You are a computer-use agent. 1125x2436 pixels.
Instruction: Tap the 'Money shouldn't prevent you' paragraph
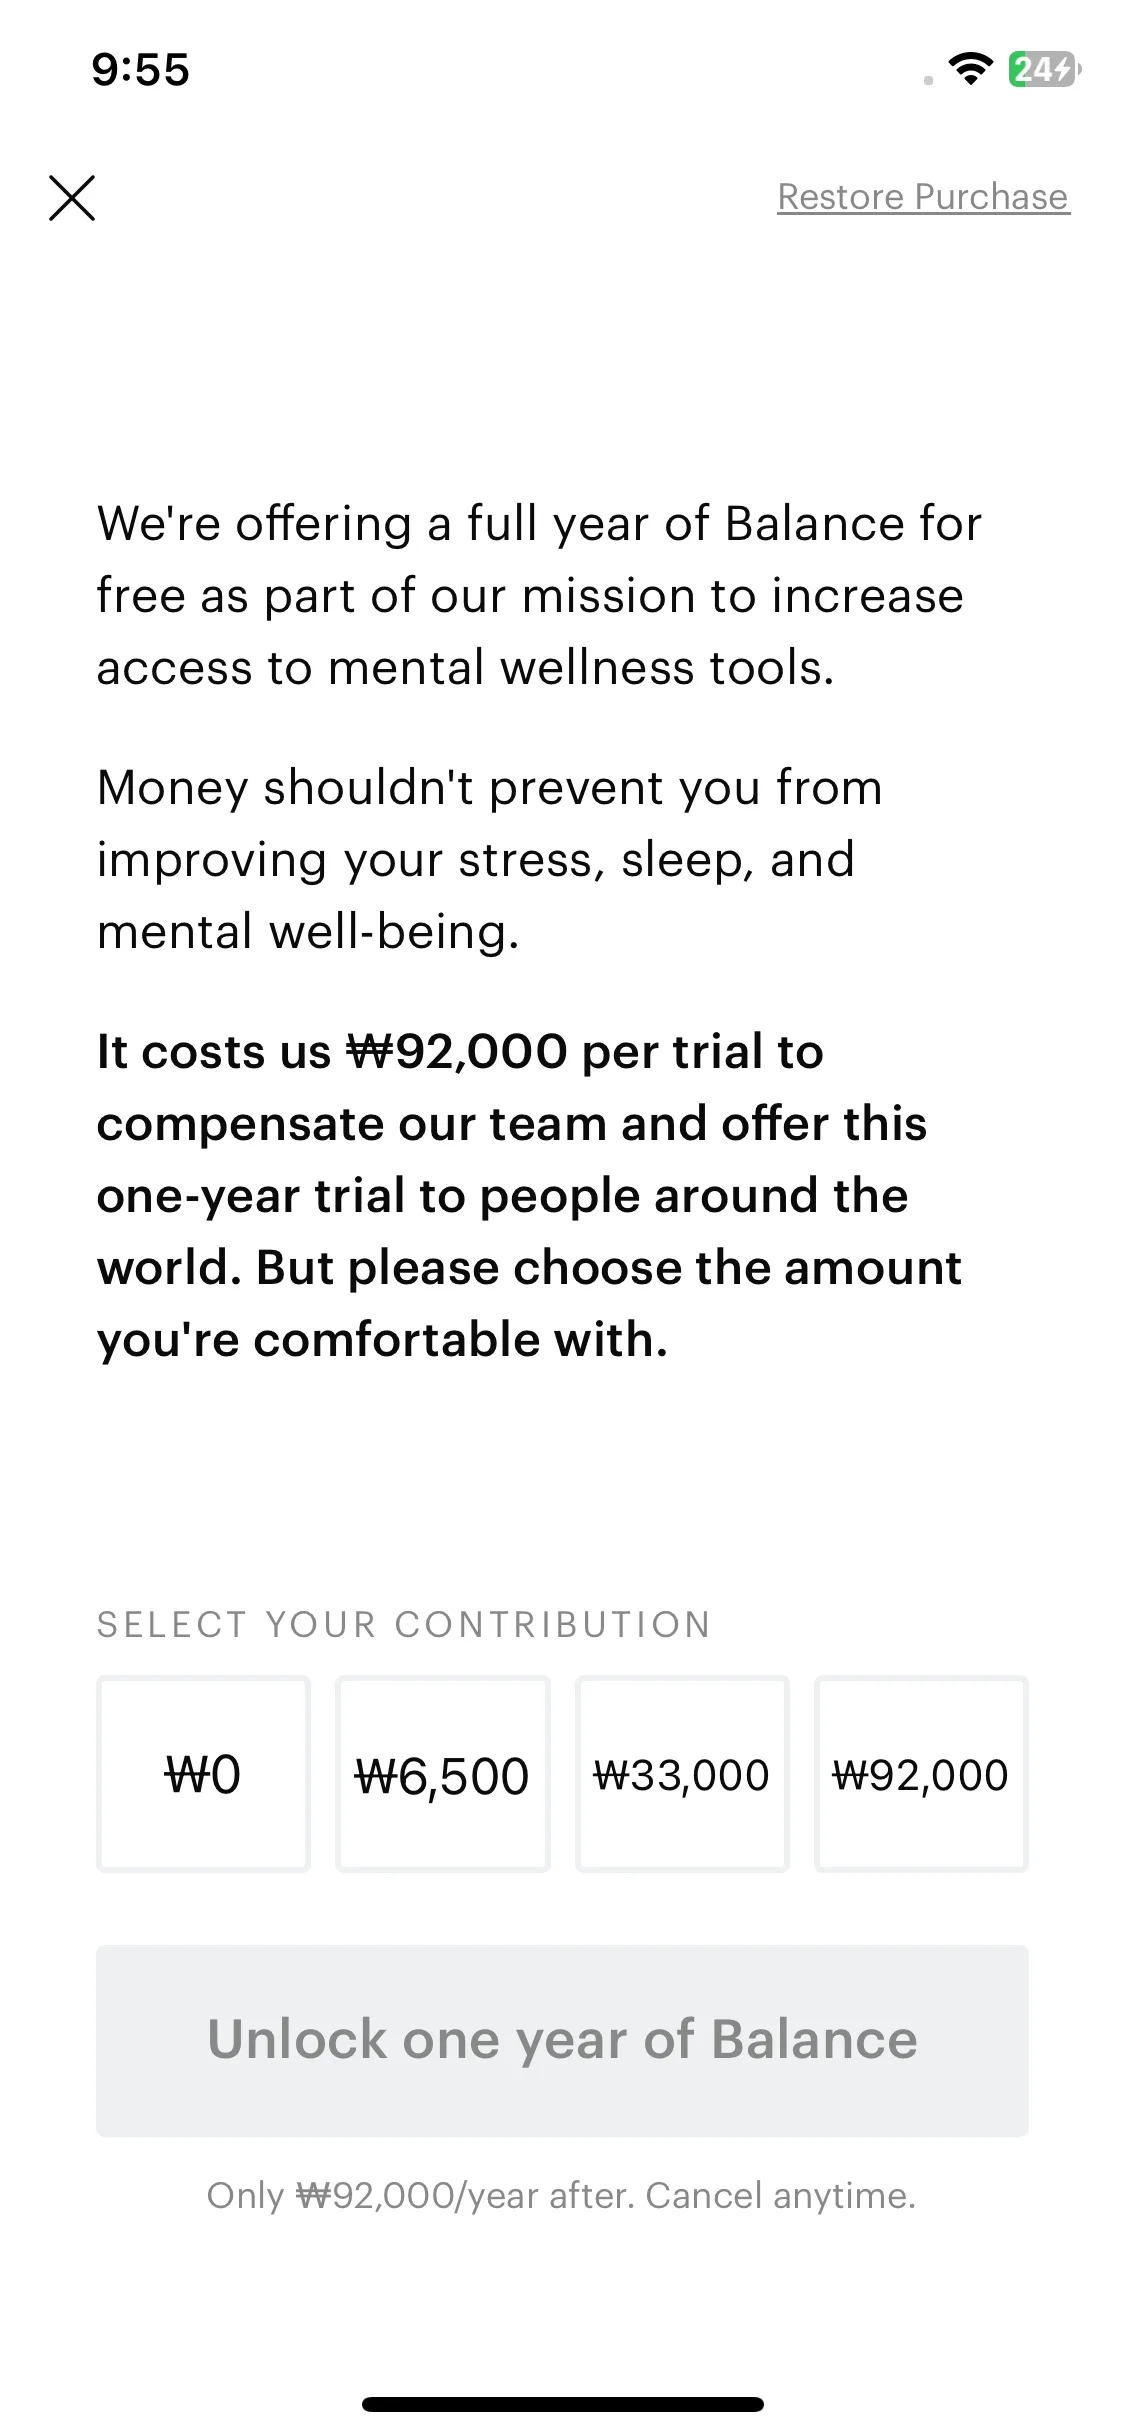tap(490, 859)
